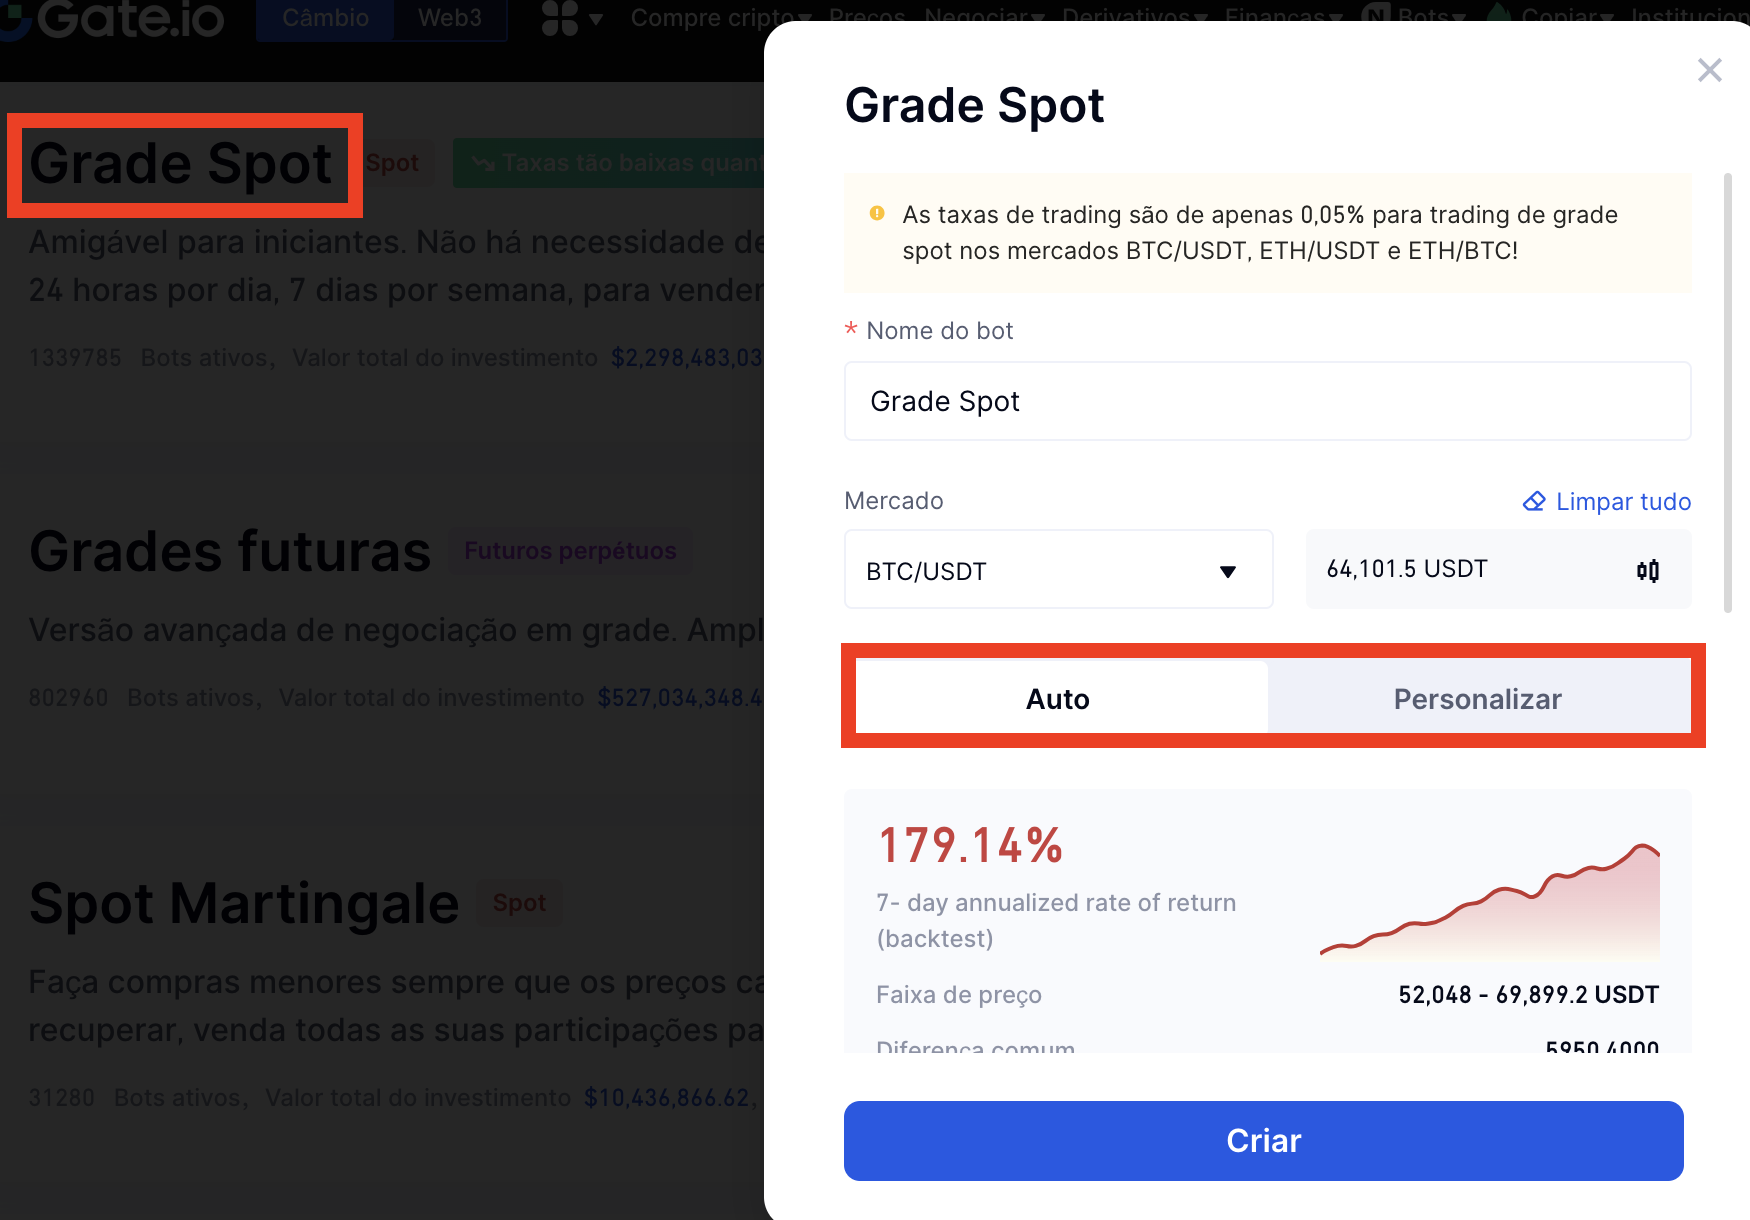Open the apps grid icon in the navbar
The image size is (1750, 1220).
(x=560, y=18)
